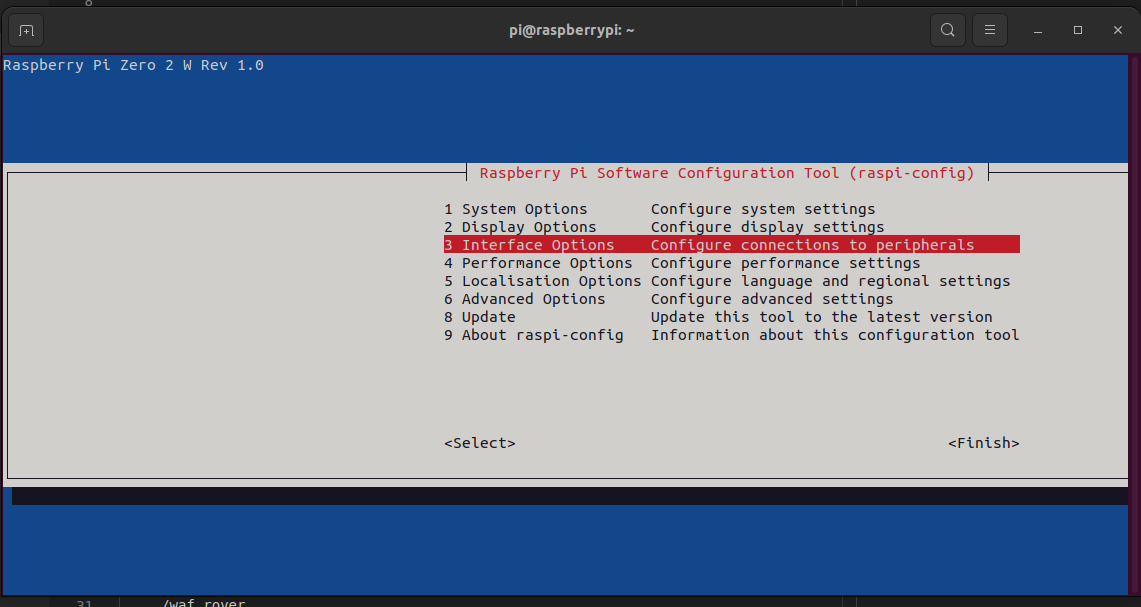Click 'Configure language and regional settings' text
The image size is (1141, 607).
830,281
